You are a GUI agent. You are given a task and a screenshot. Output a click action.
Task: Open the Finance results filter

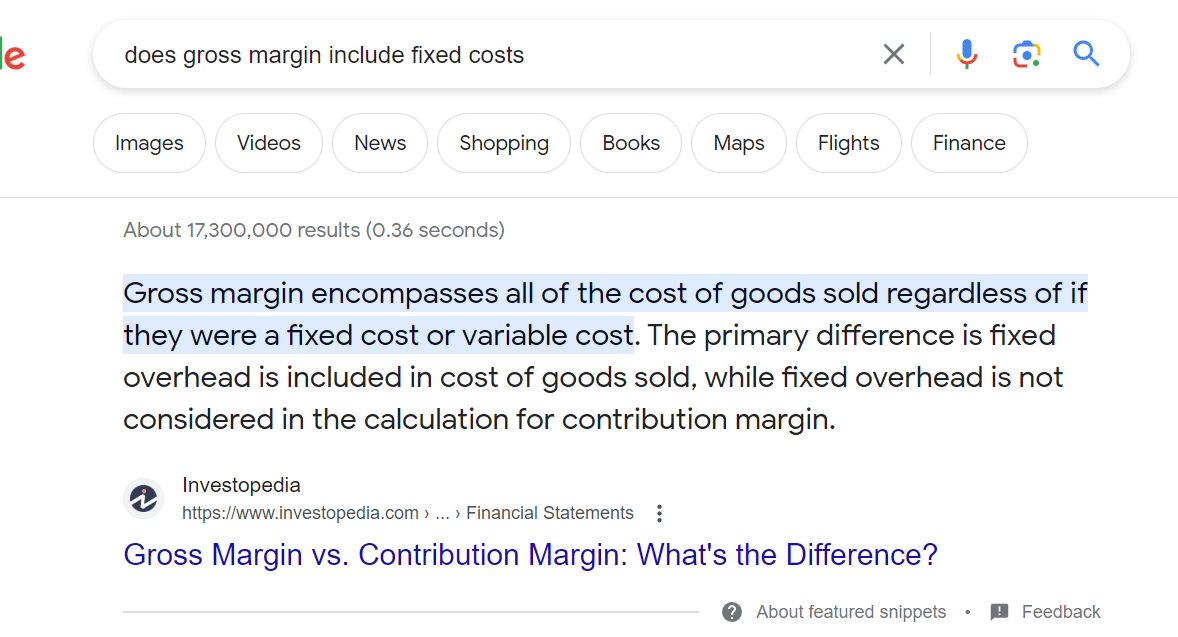coord(969,143)
